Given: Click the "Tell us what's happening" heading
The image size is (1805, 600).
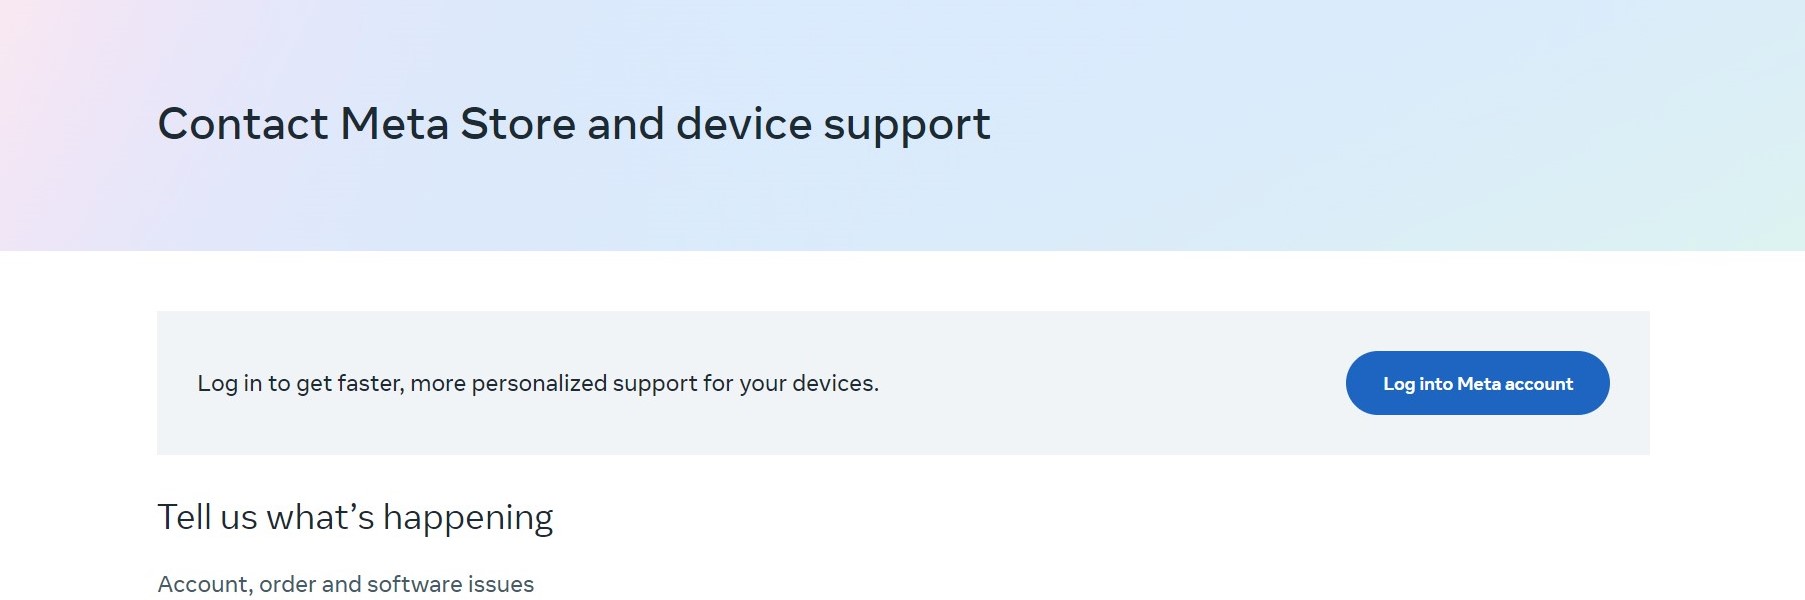Looking at the screenshot, I should [355, 518].
